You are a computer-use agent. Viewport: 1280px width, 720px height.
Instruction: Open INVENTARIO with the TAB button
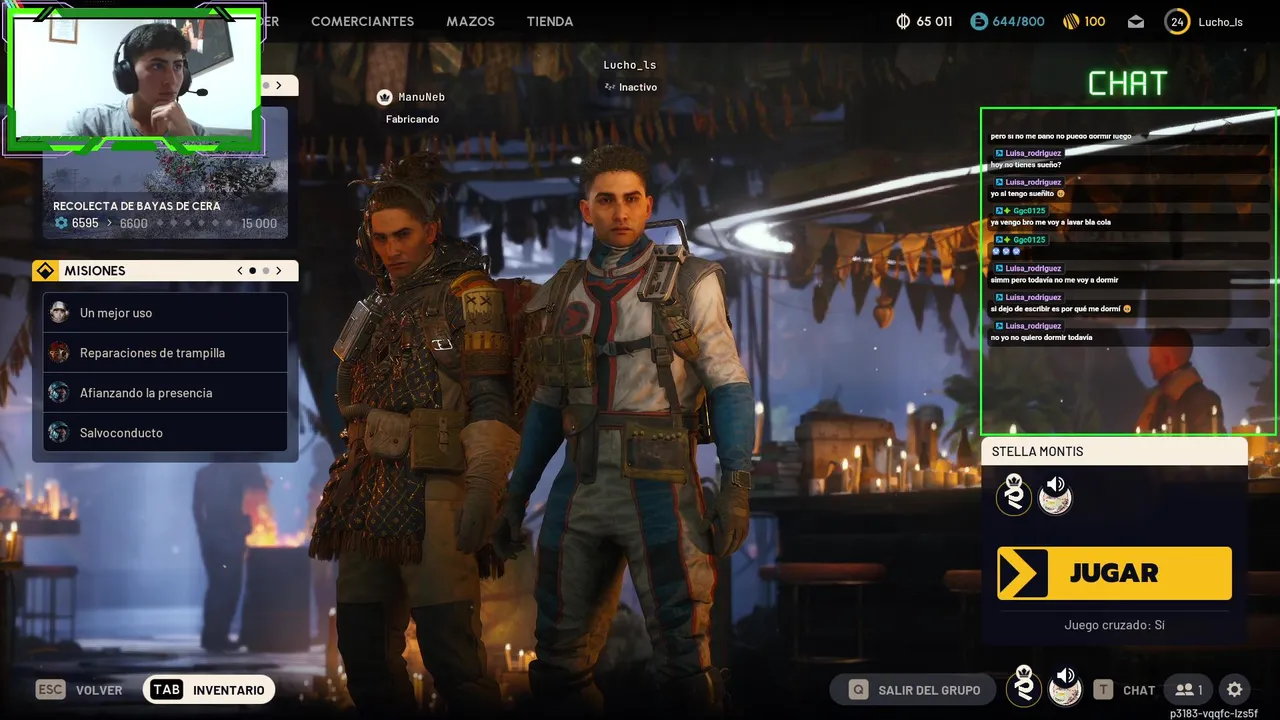(x=209, y=690)
